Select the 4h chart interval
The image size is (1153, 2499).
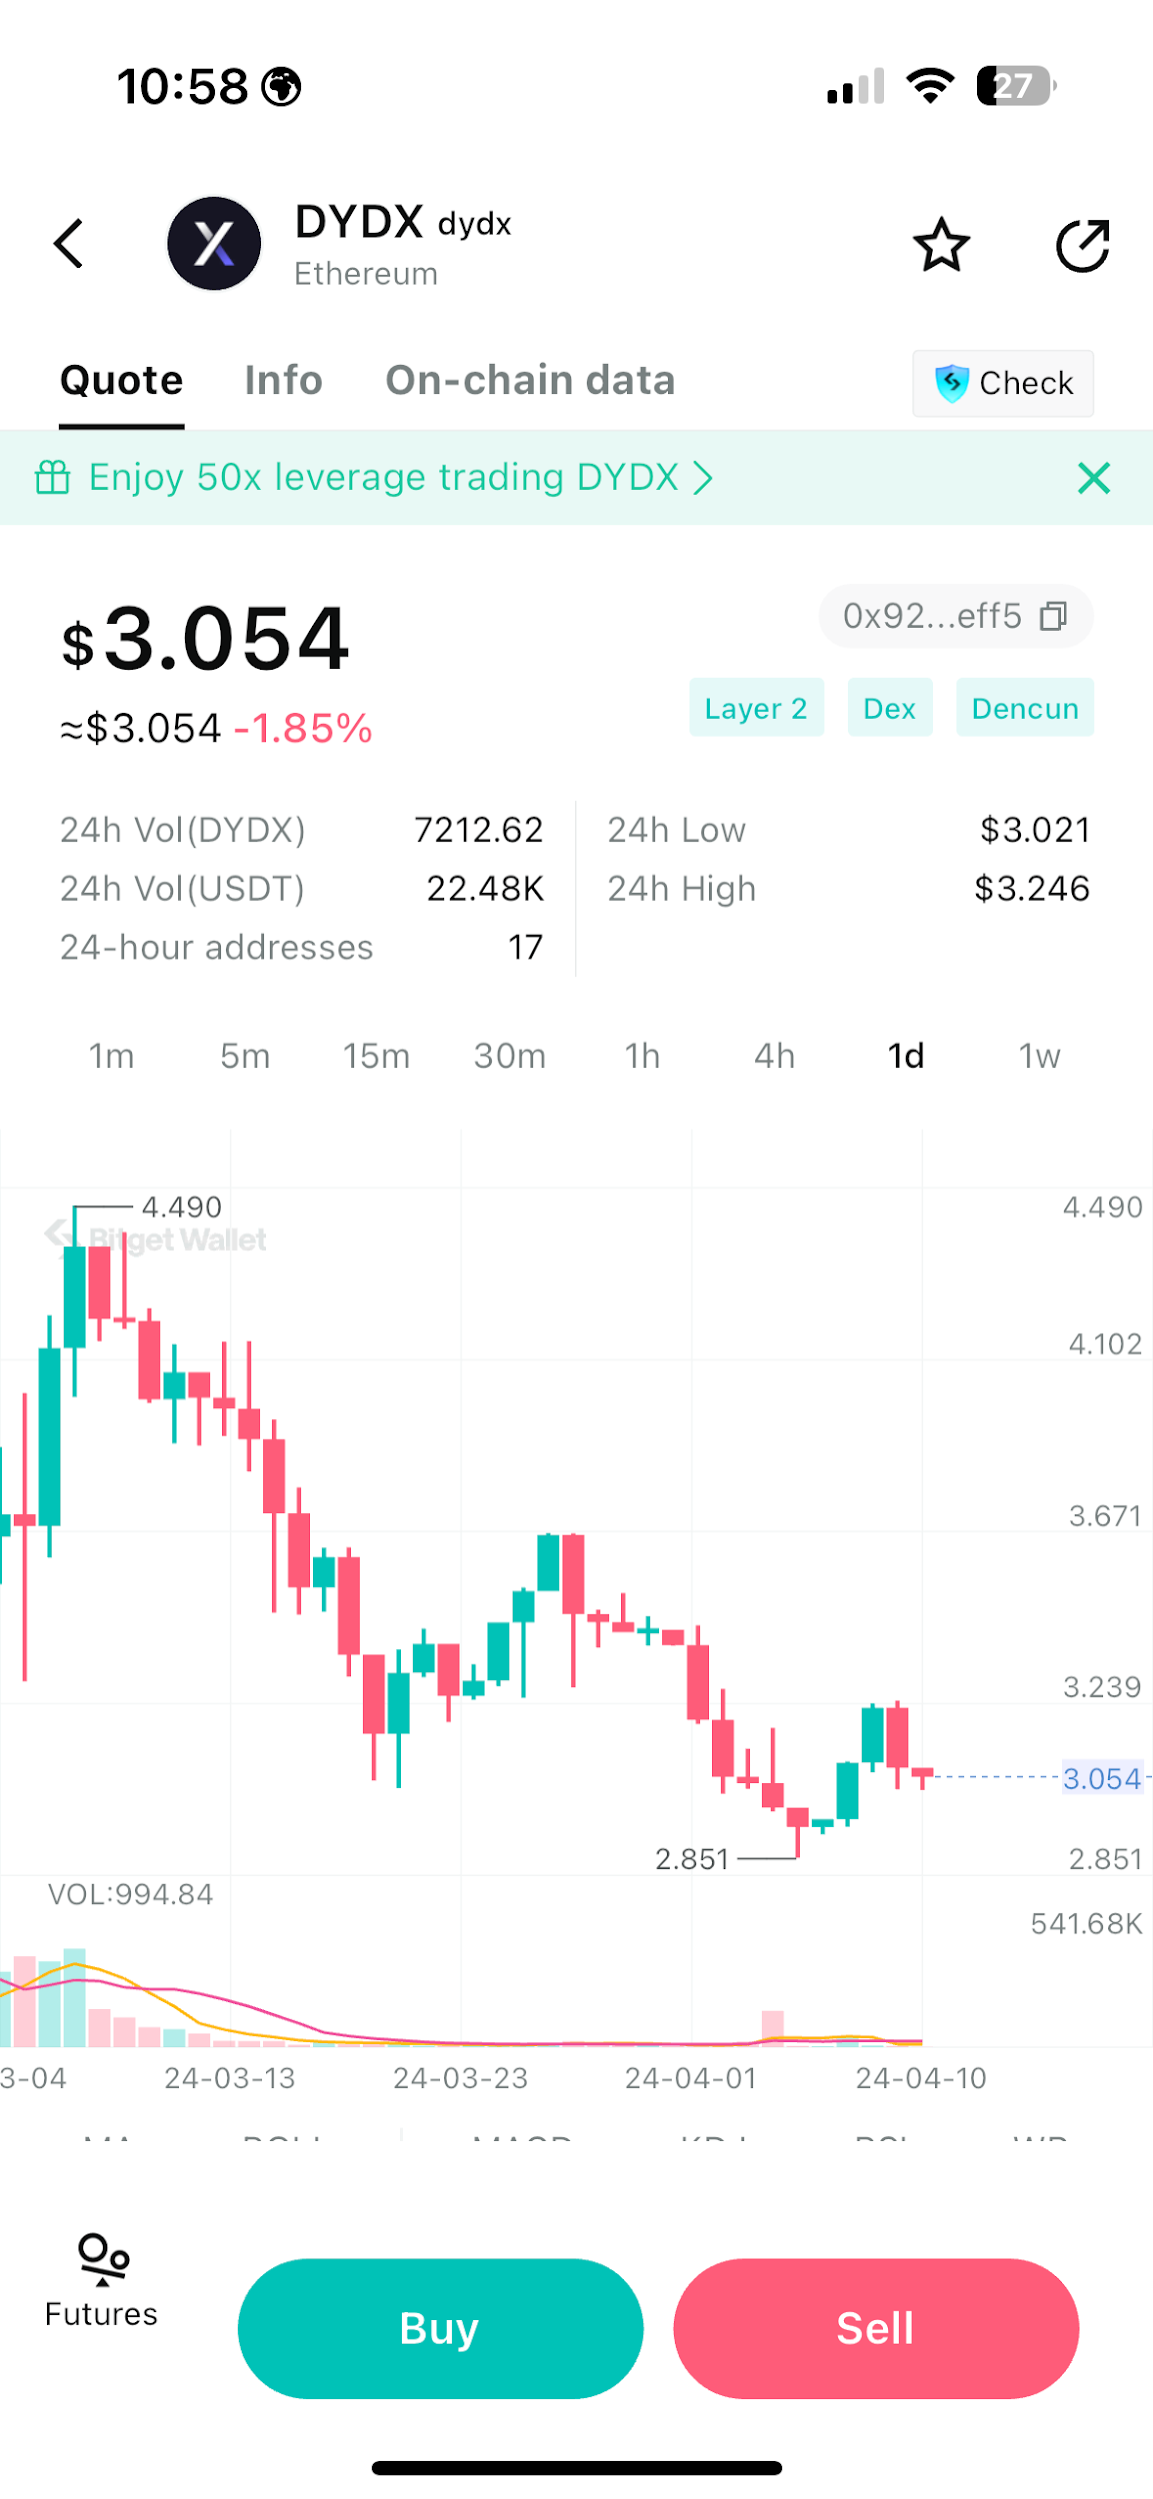[774, 1056]
